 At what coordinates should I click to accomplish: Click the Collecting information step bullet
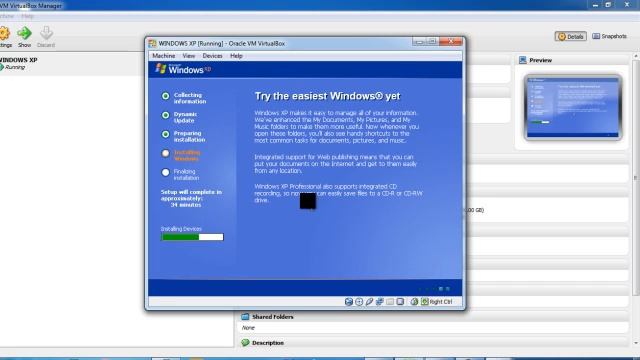click(165, 96)
